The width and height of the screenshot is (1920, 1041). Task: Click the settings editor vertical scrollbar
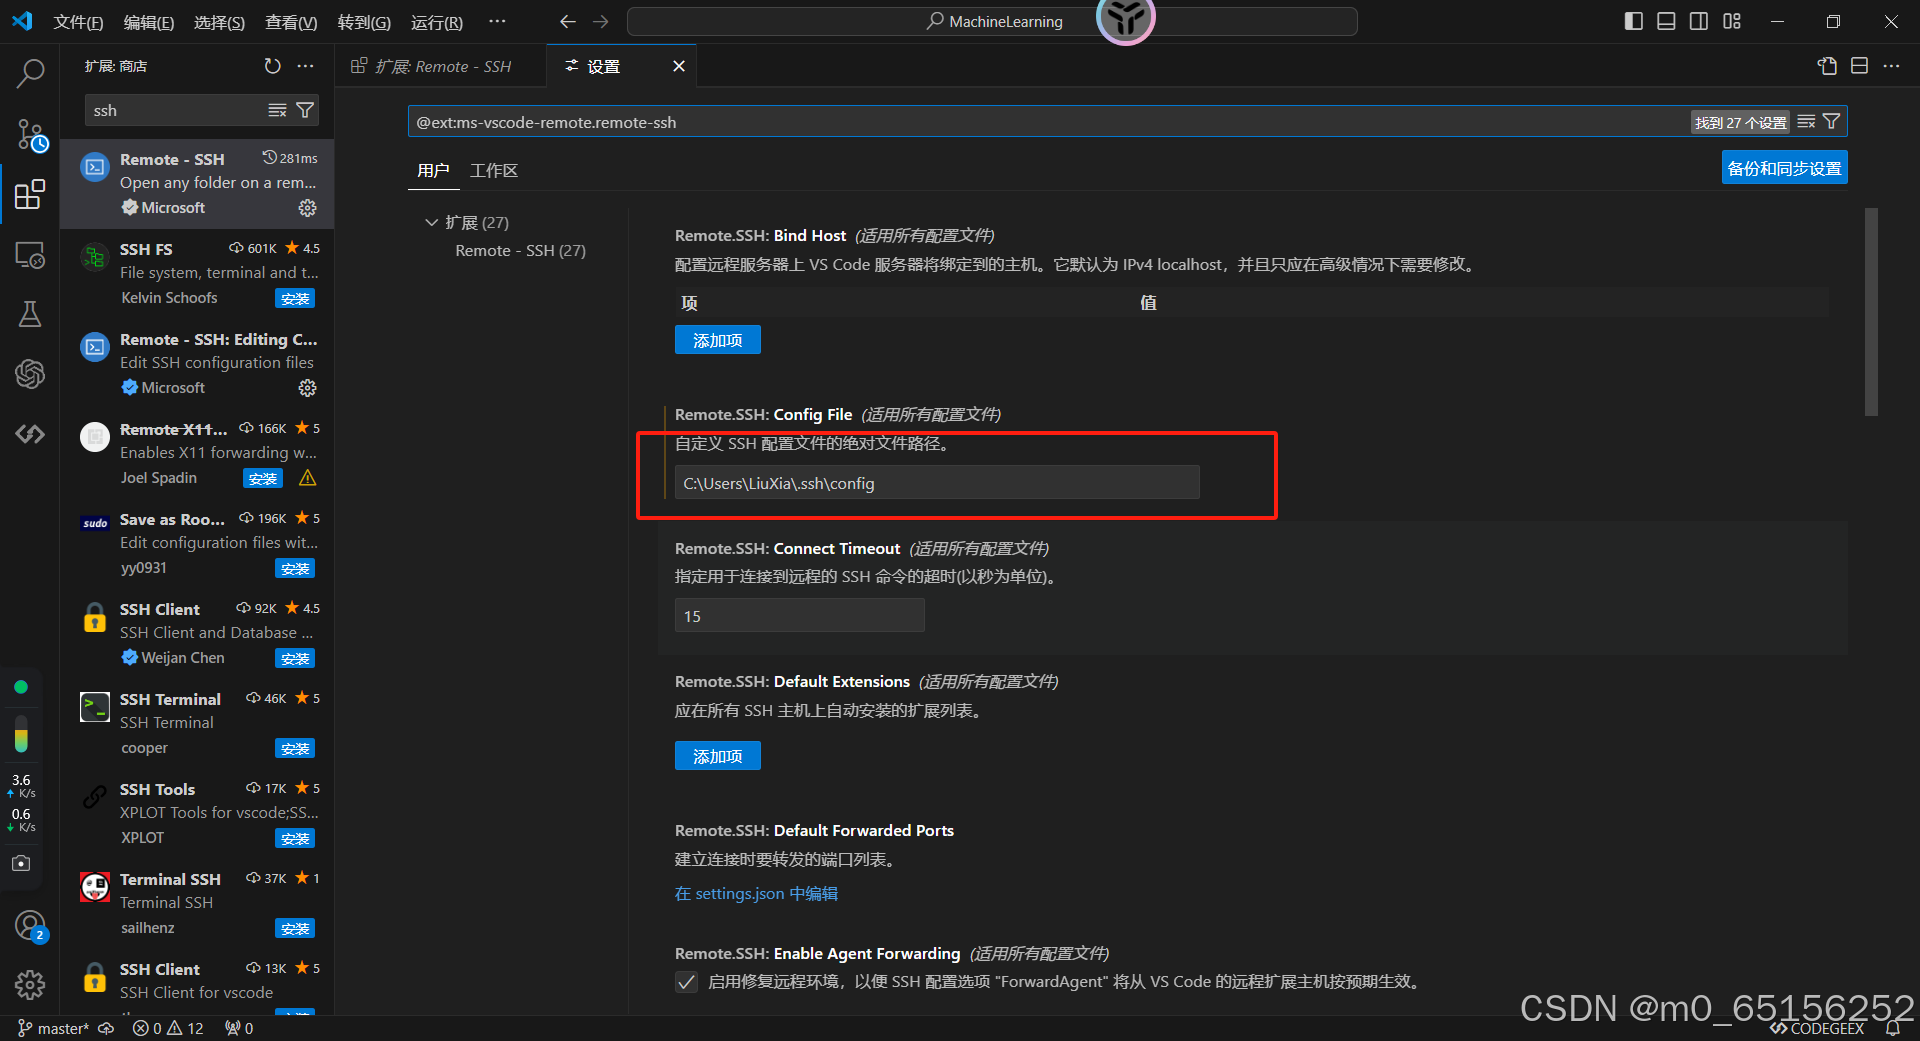point(1871,311)
